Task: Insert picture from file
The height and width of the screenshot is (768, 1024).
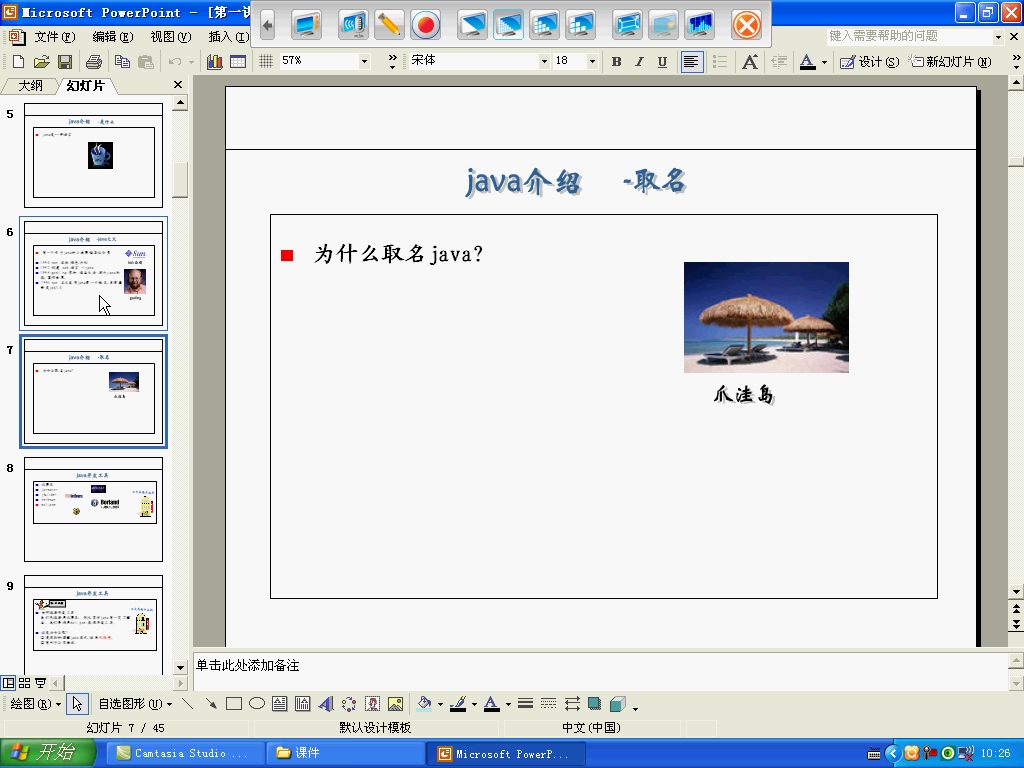Action: pyautogui.click(x=395, y=703)
